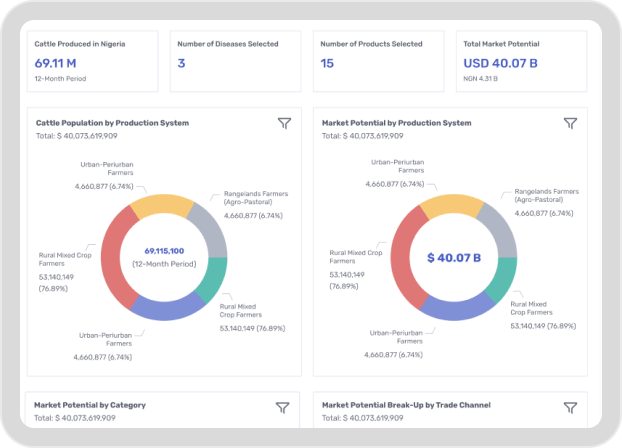This screenshot has width=622, height=448.
Task: Click the 69,115,100 center value in donut
Action: pos(163,250)
